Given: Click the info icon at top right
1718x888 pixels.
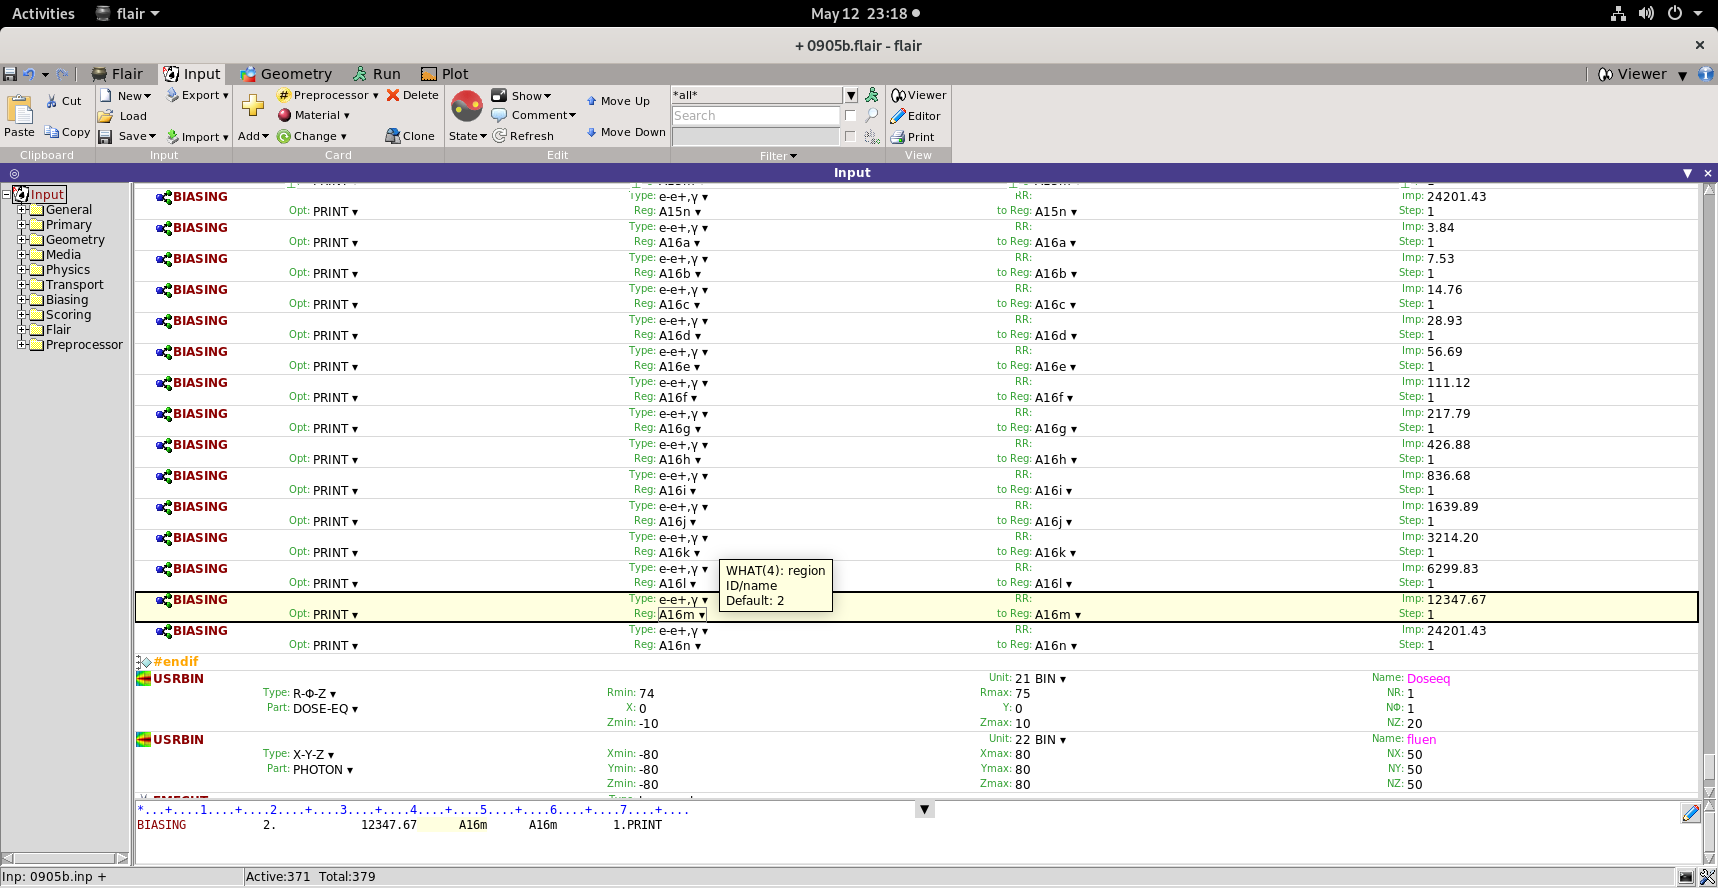Looking at the screenshot, I should (1706, 74).
